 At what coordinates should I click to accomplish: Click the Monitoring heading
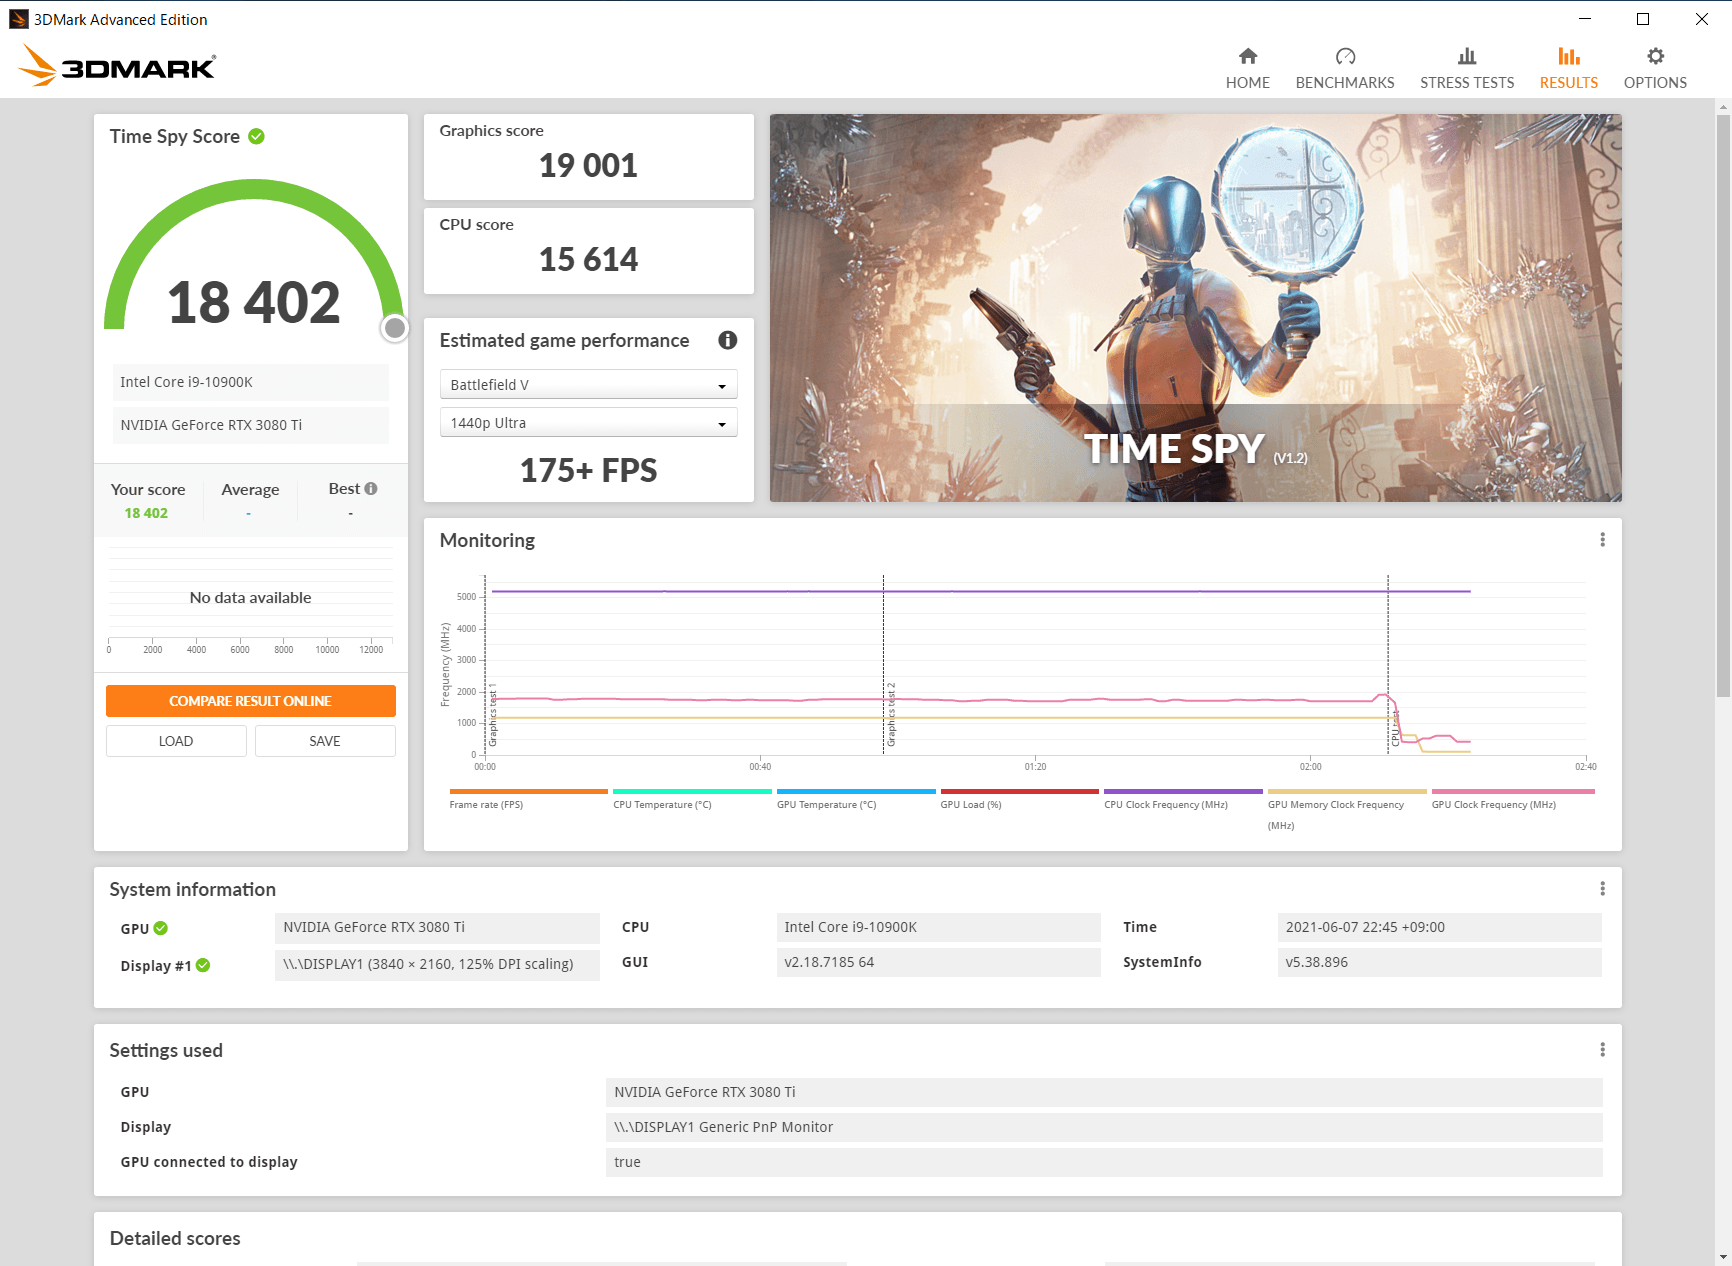[487, 540]
